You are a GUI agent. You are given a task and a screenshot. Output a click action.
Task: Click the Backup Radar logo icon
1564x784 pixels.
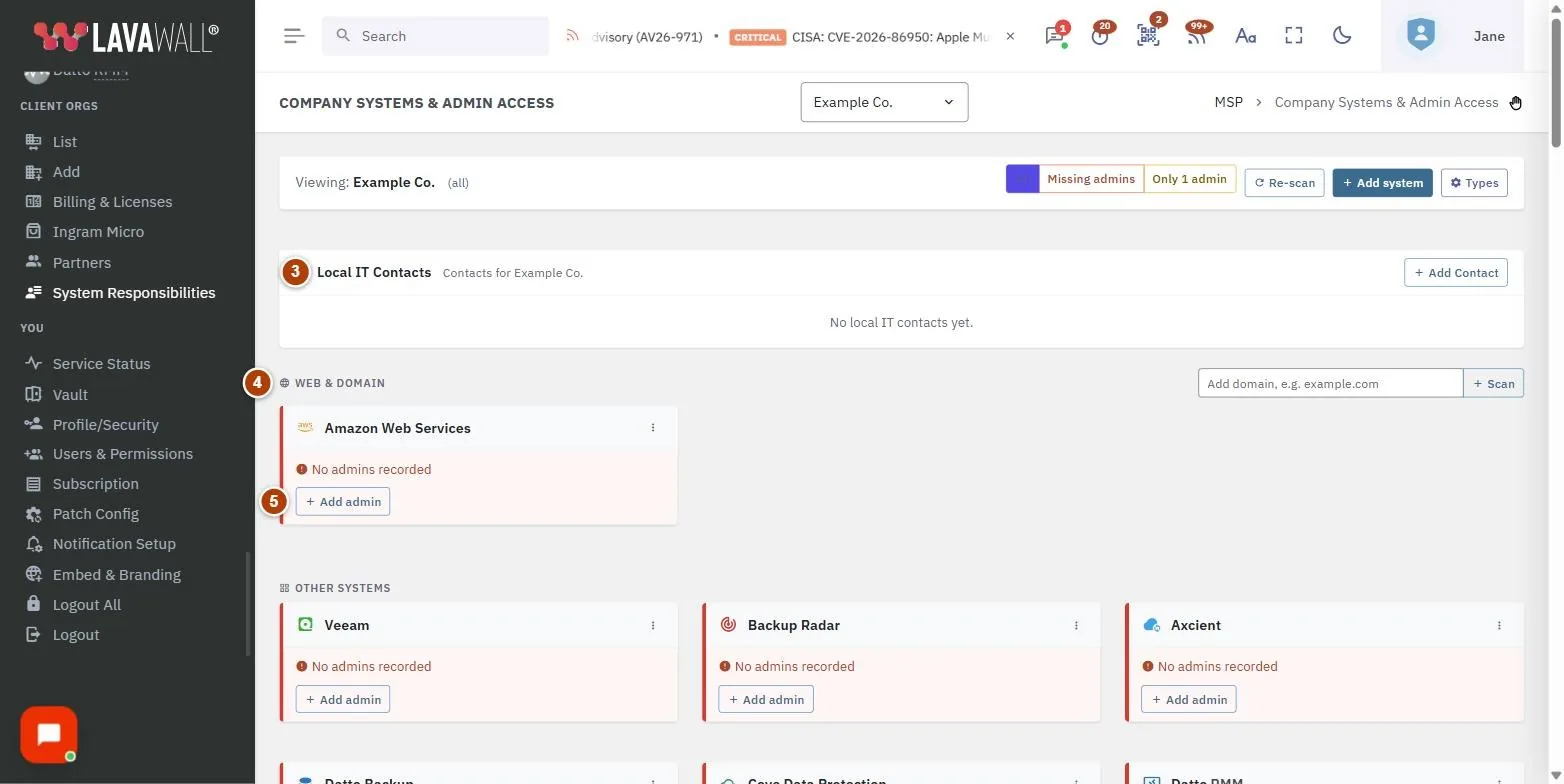729,625
